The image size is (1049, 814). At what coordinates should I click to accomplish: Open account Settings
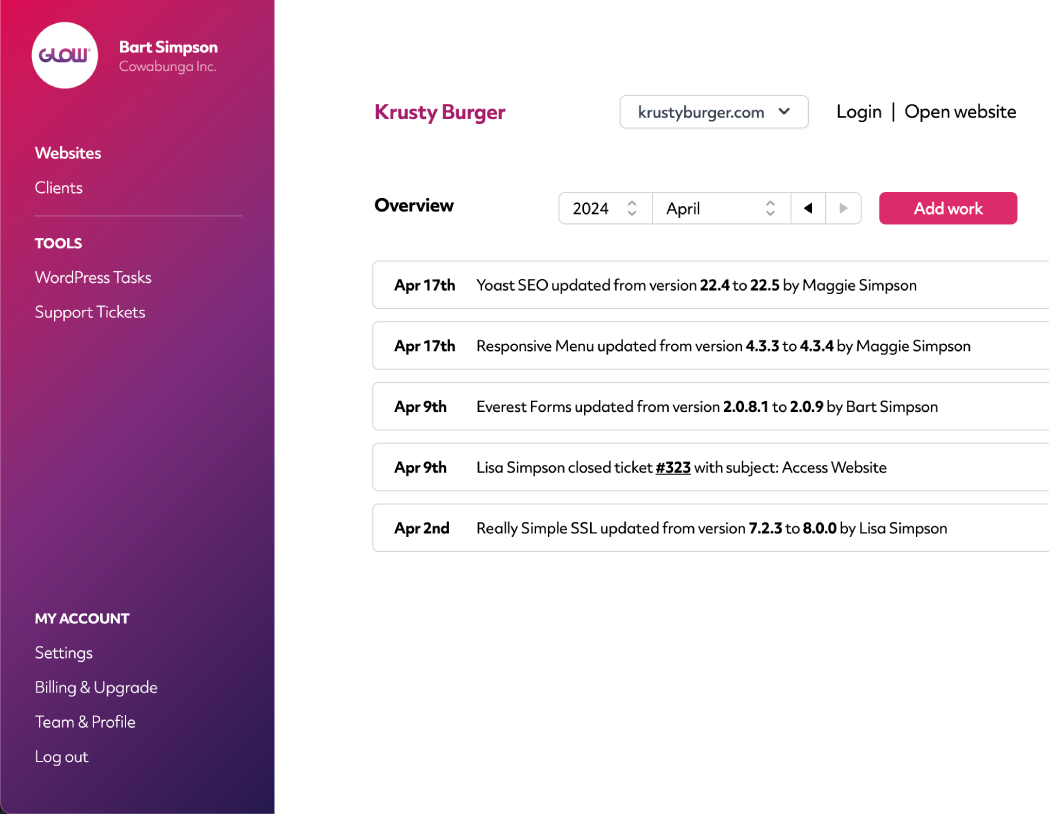64,653
